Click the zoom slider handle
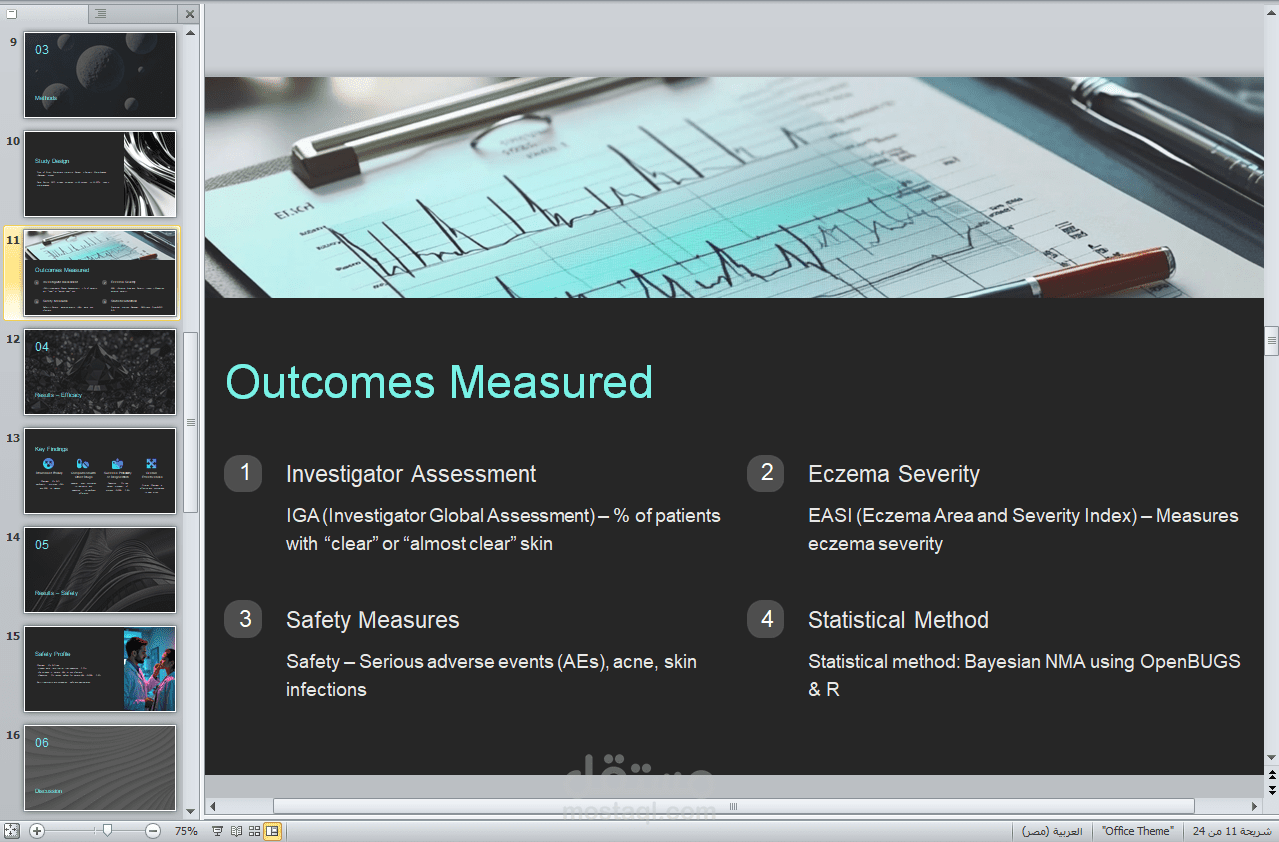Screen dimensions: 1279x842 tap(107, 830)
